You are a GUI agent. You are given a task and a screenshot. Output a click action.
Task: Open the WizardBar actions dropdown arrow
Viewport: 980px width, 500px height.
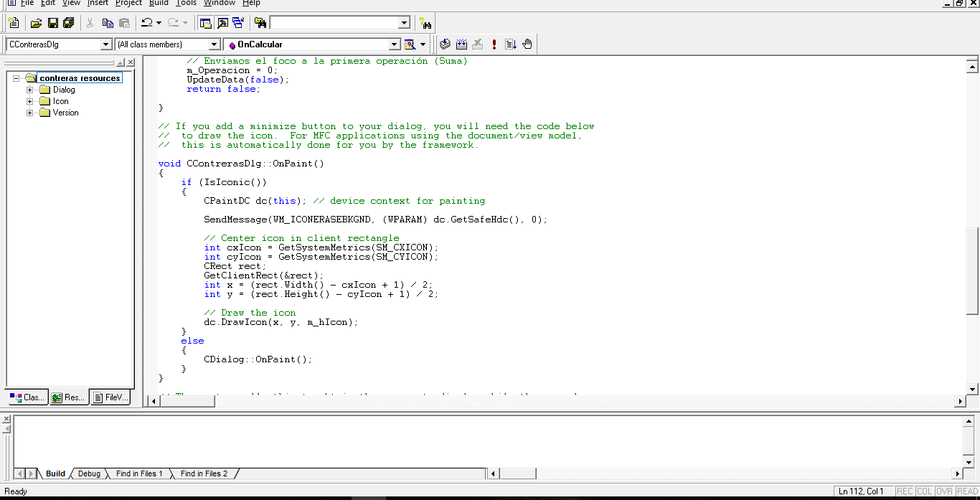tap(423, 44)
